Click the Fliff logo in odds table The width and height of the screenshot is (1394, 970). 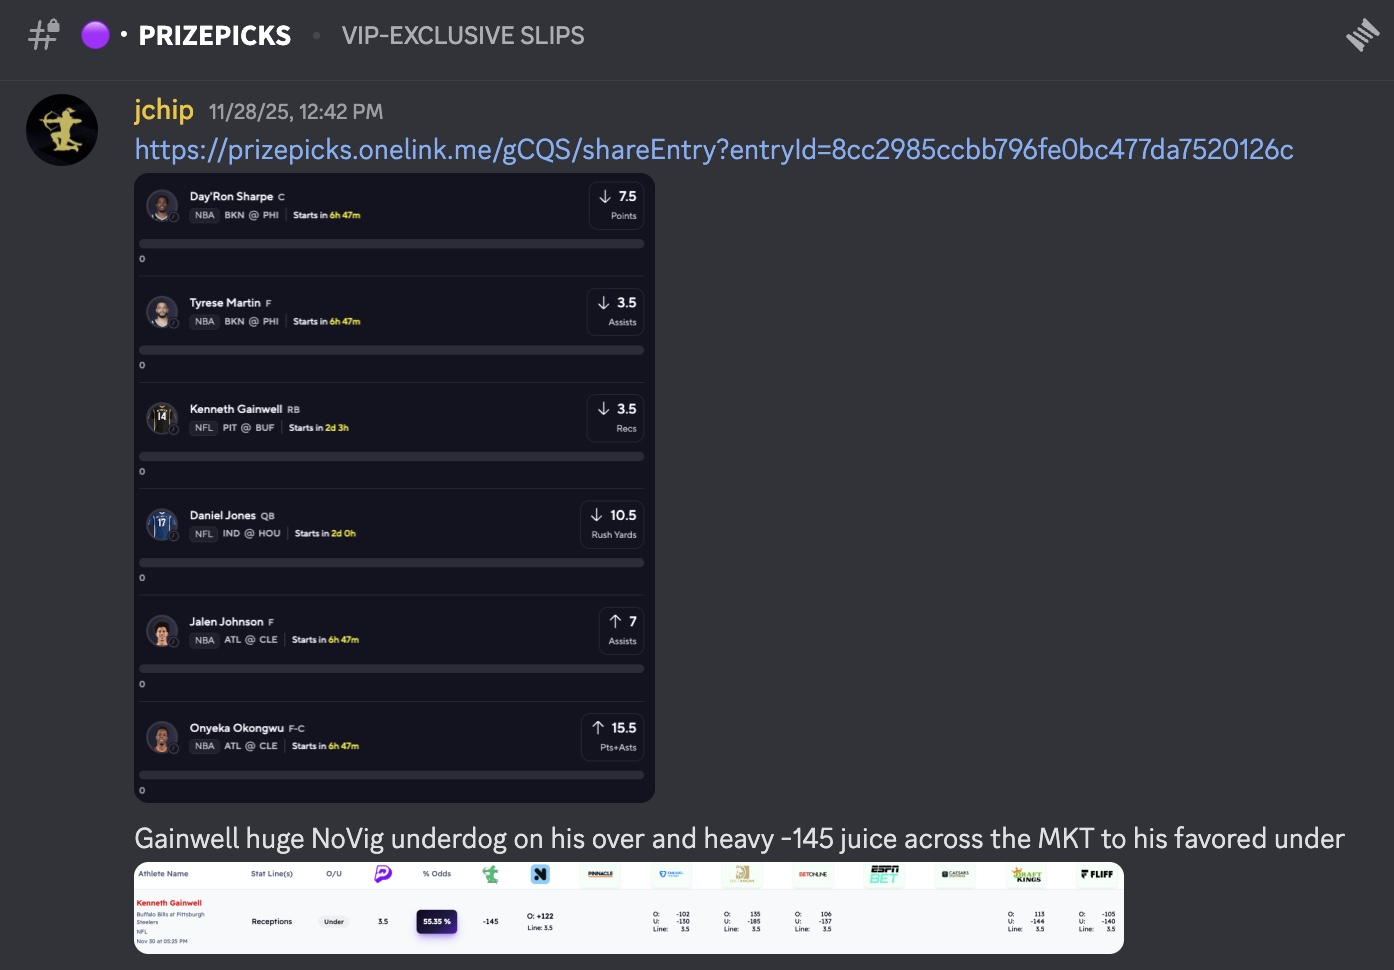pos(1097,874)
